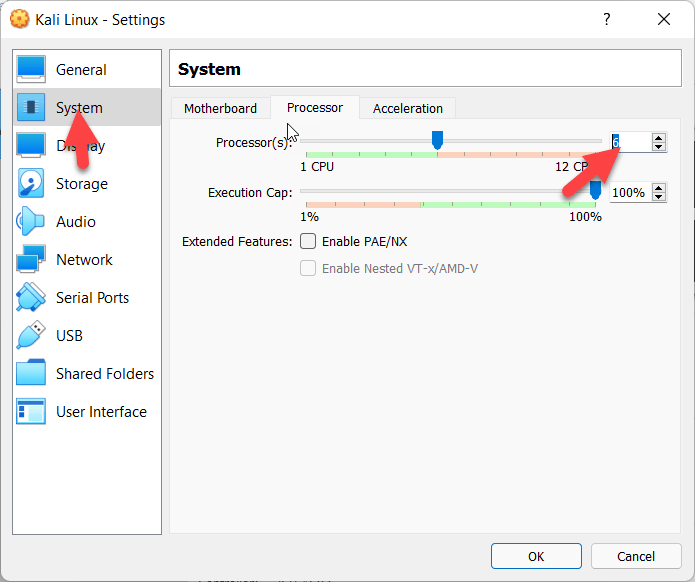Click the Cancel button
This screenshot has width=695, height=582.
click(636, 556)
